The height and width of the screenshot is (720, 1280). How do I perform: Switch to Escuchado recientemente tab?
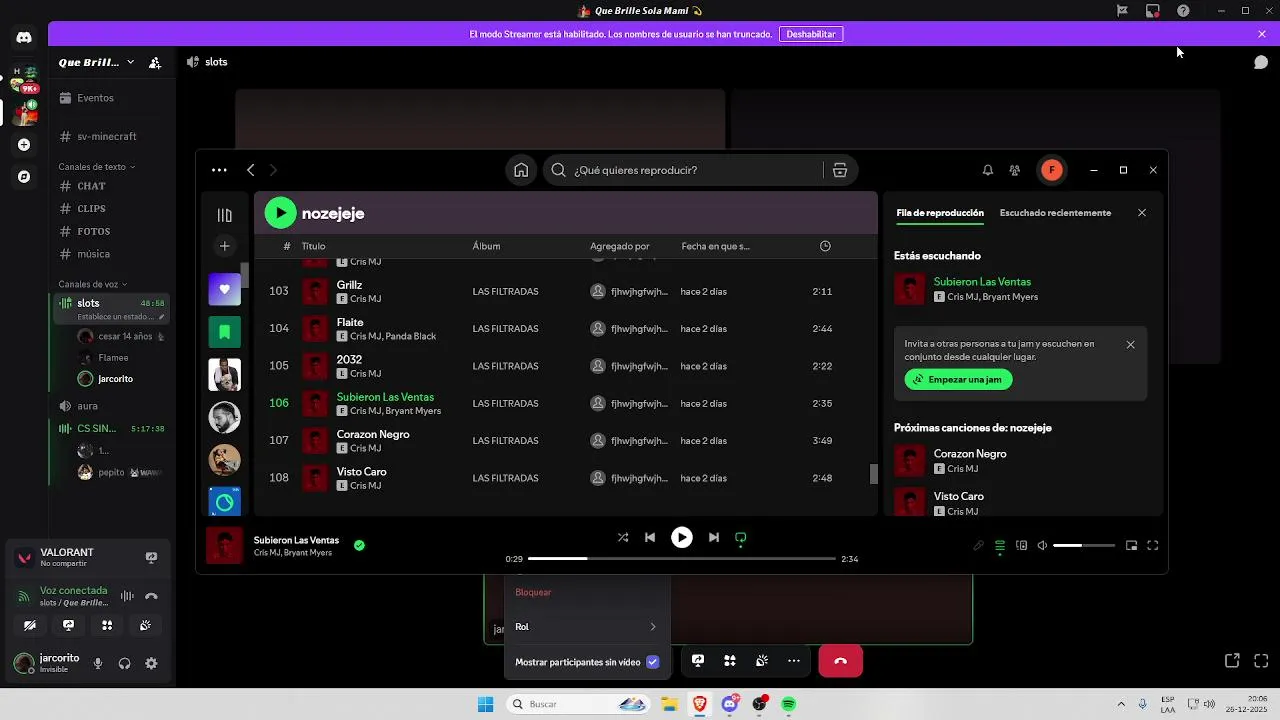click(x=1055, y=213)
